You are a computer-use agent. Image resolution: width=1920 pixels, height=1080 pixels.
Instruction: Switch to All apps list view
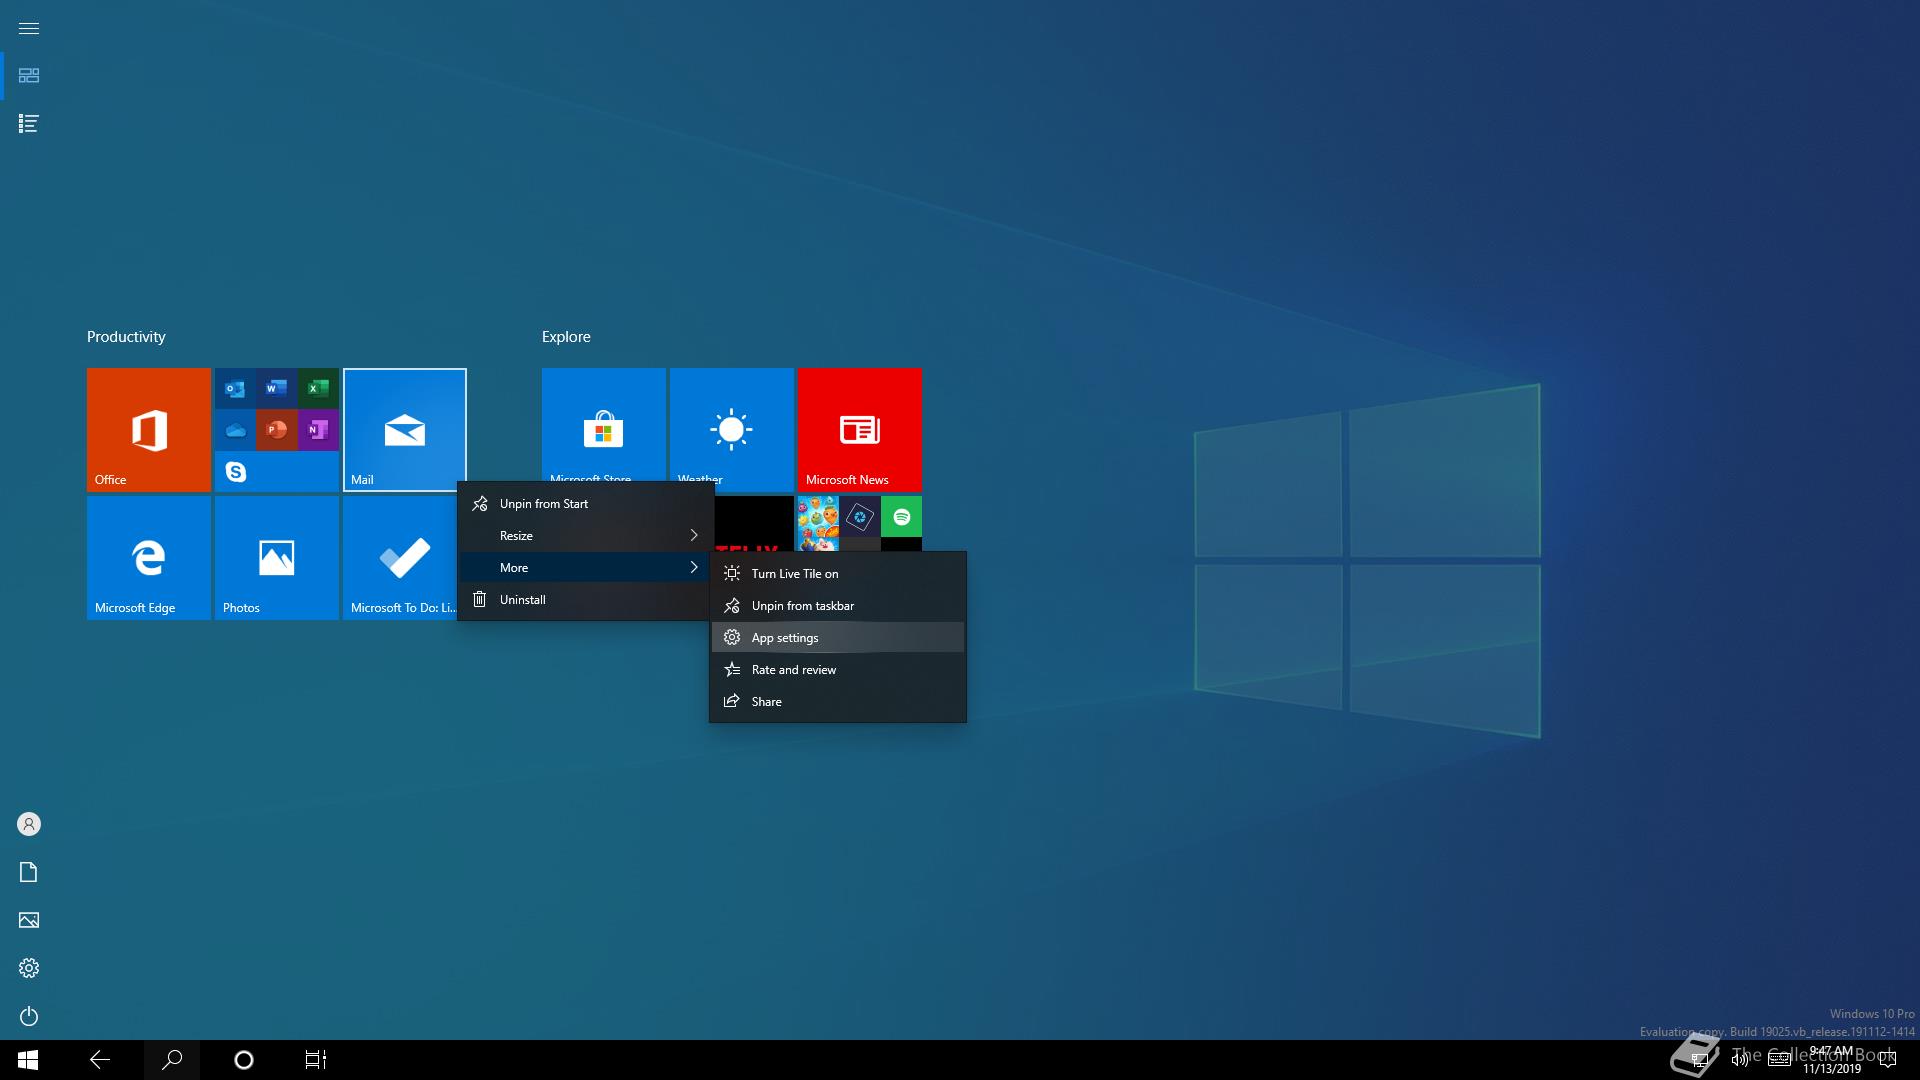click(29, 124)
